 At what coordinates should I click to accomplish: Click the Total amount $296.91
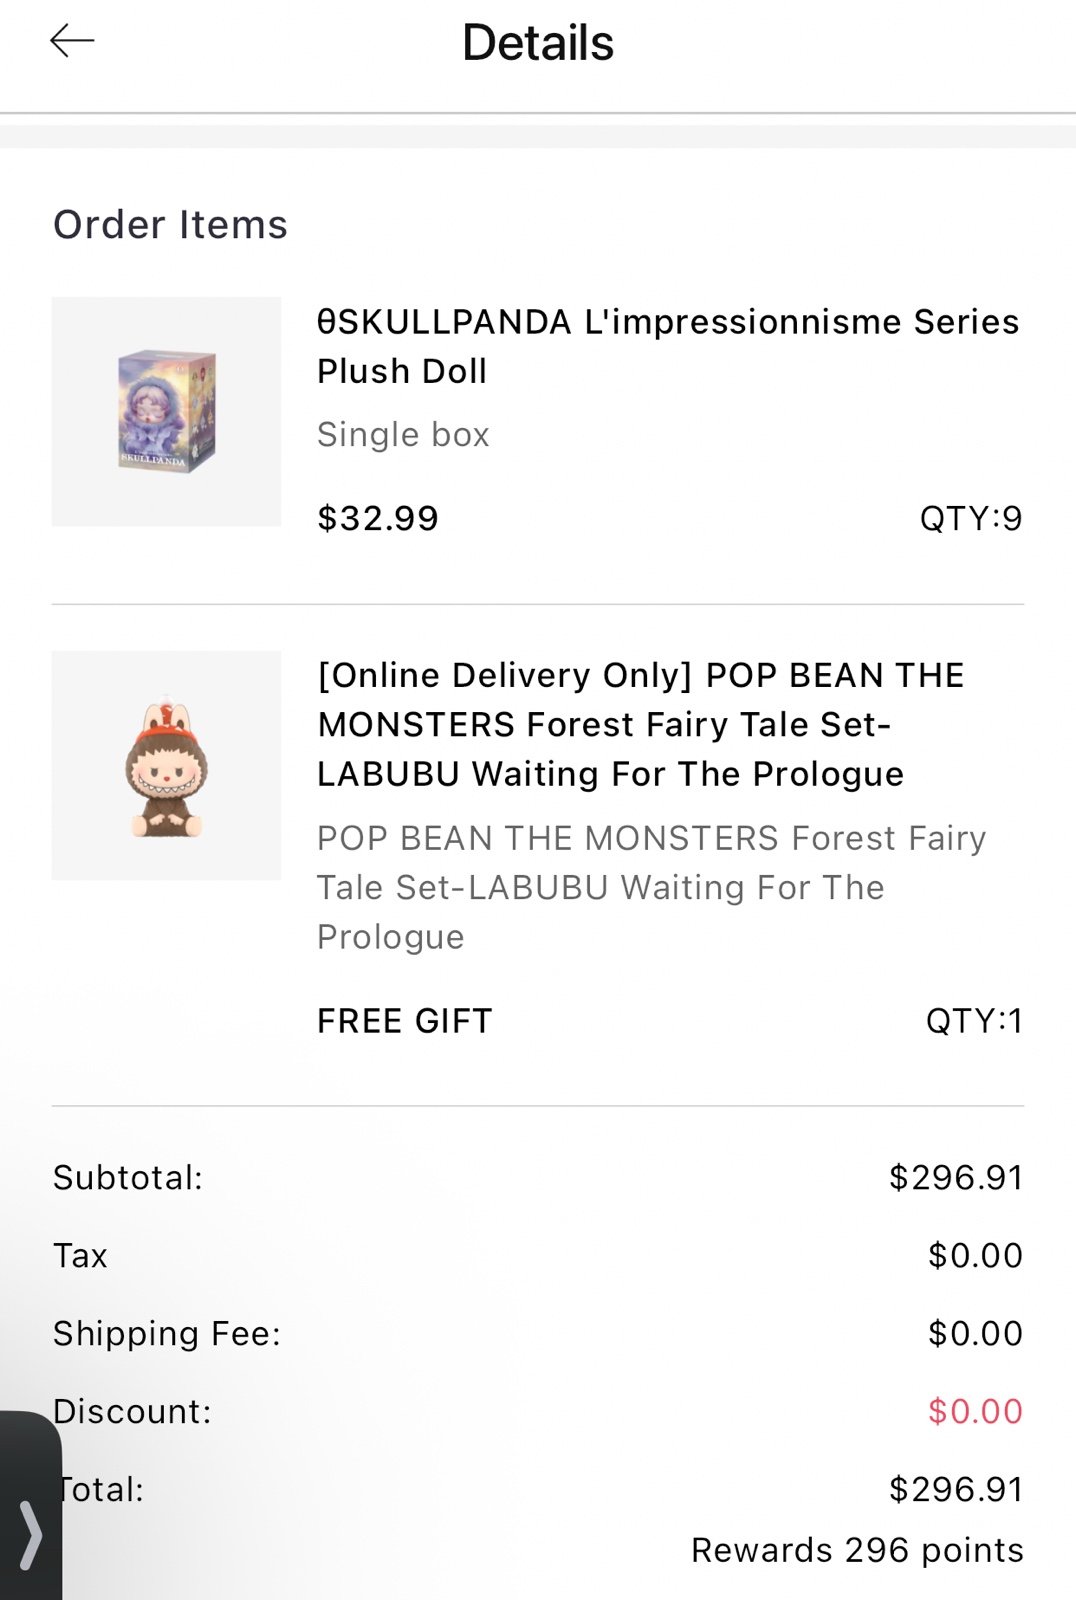click(955, 1490)
